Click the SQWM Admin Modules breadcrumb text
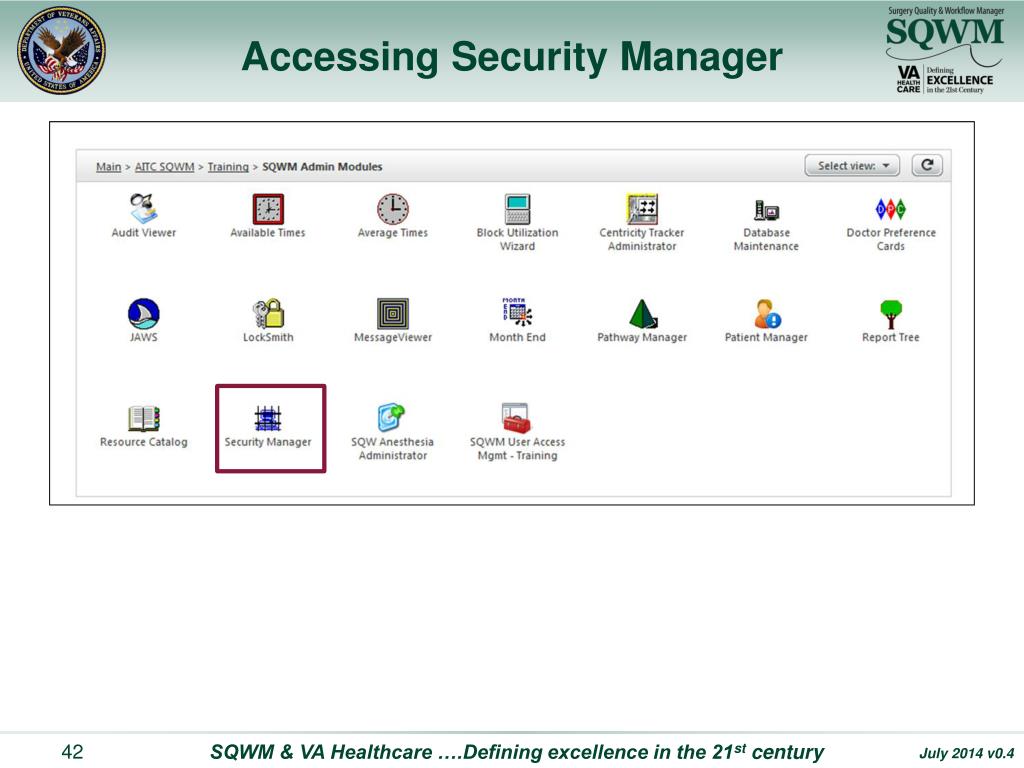This screenshot has width=1024, height=768. (x=322, y=167)
